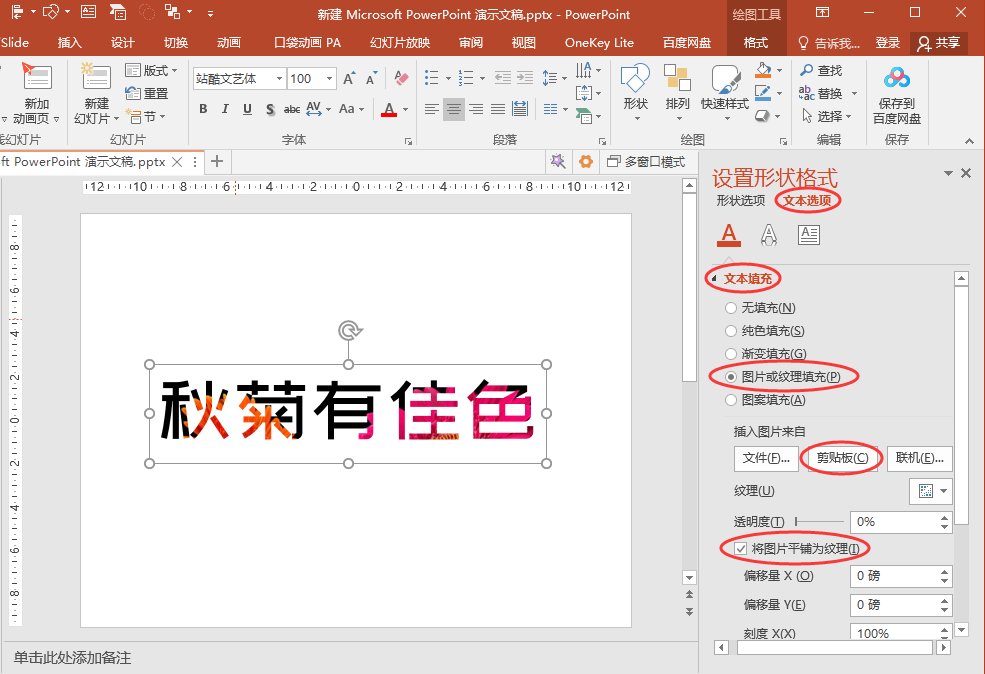Open font size dropdown 100
985x674 pixels.
coord(329,79)
